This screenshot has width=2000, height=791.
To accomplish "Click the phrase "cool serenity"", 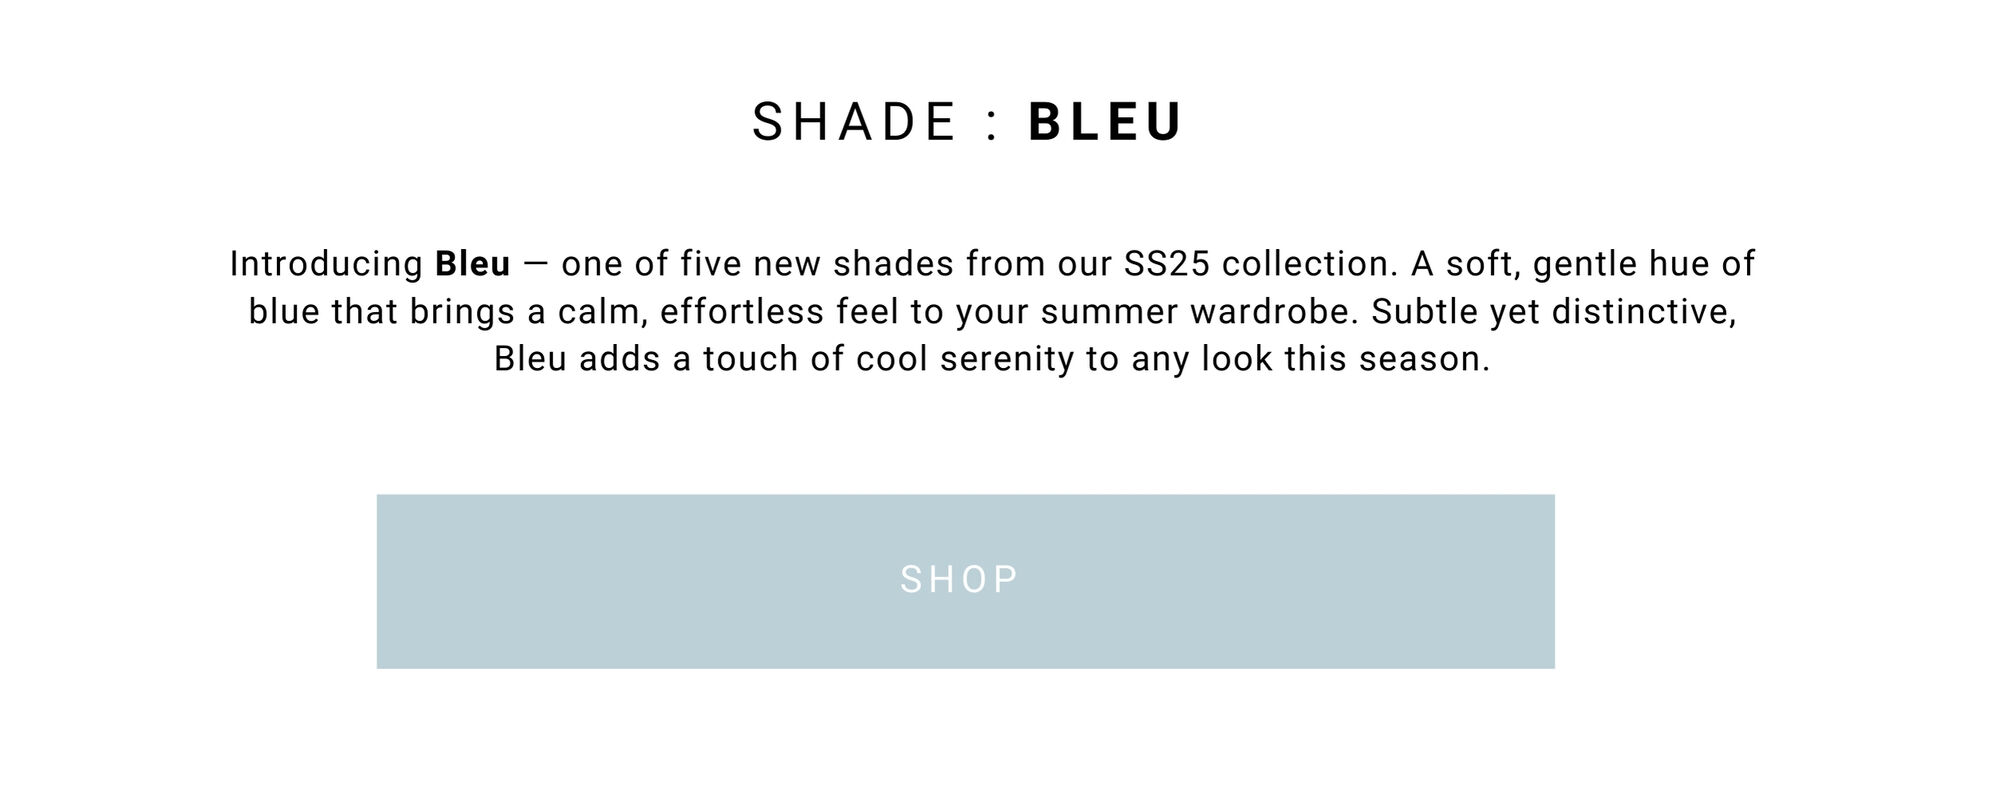I will coord(965,359).
